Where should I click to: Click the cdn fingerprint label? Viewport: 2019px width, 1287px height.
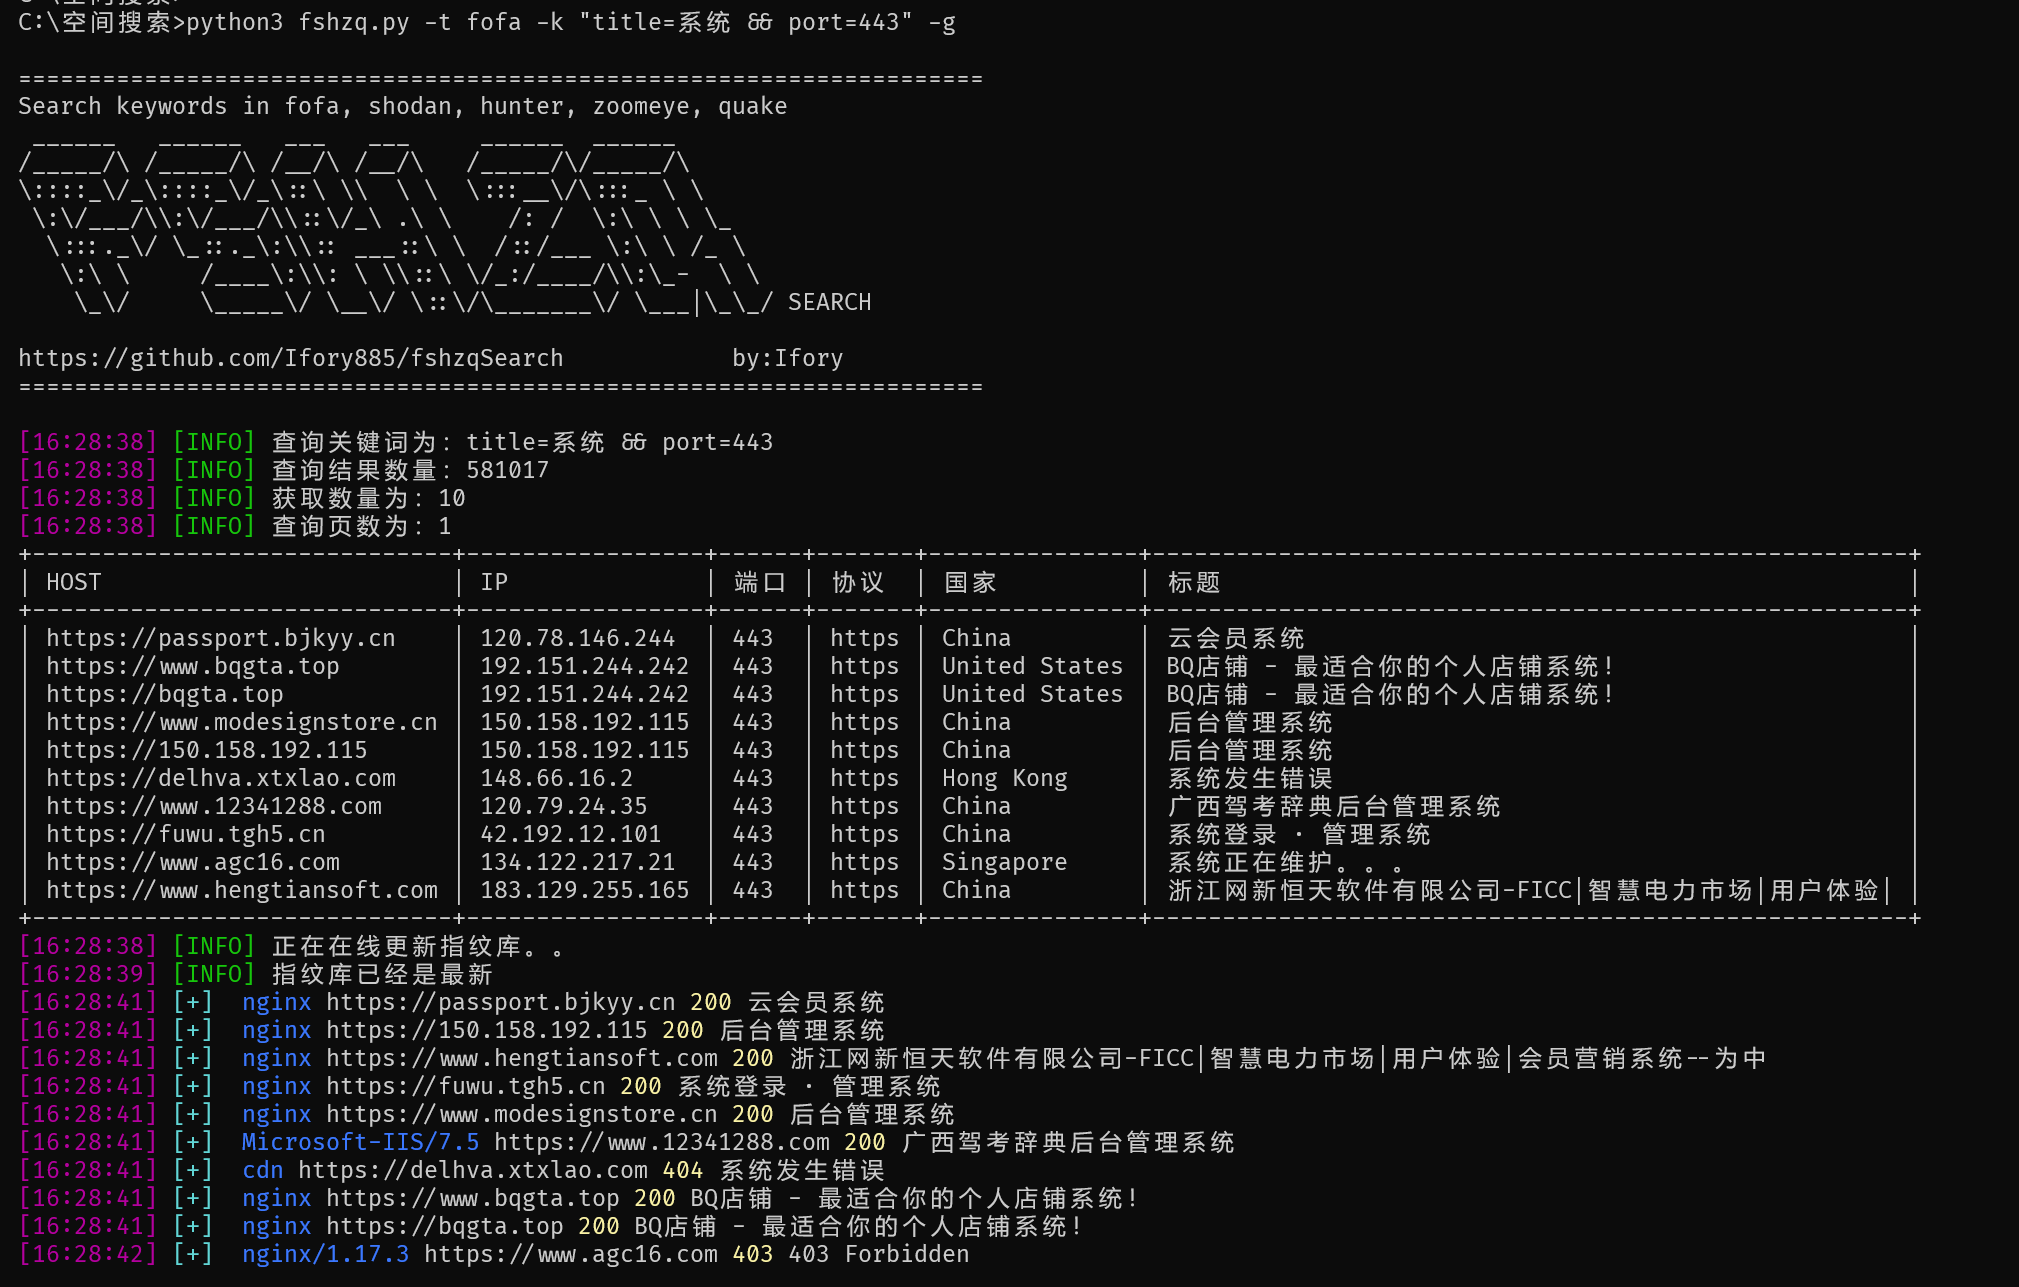coord(262,1170)
